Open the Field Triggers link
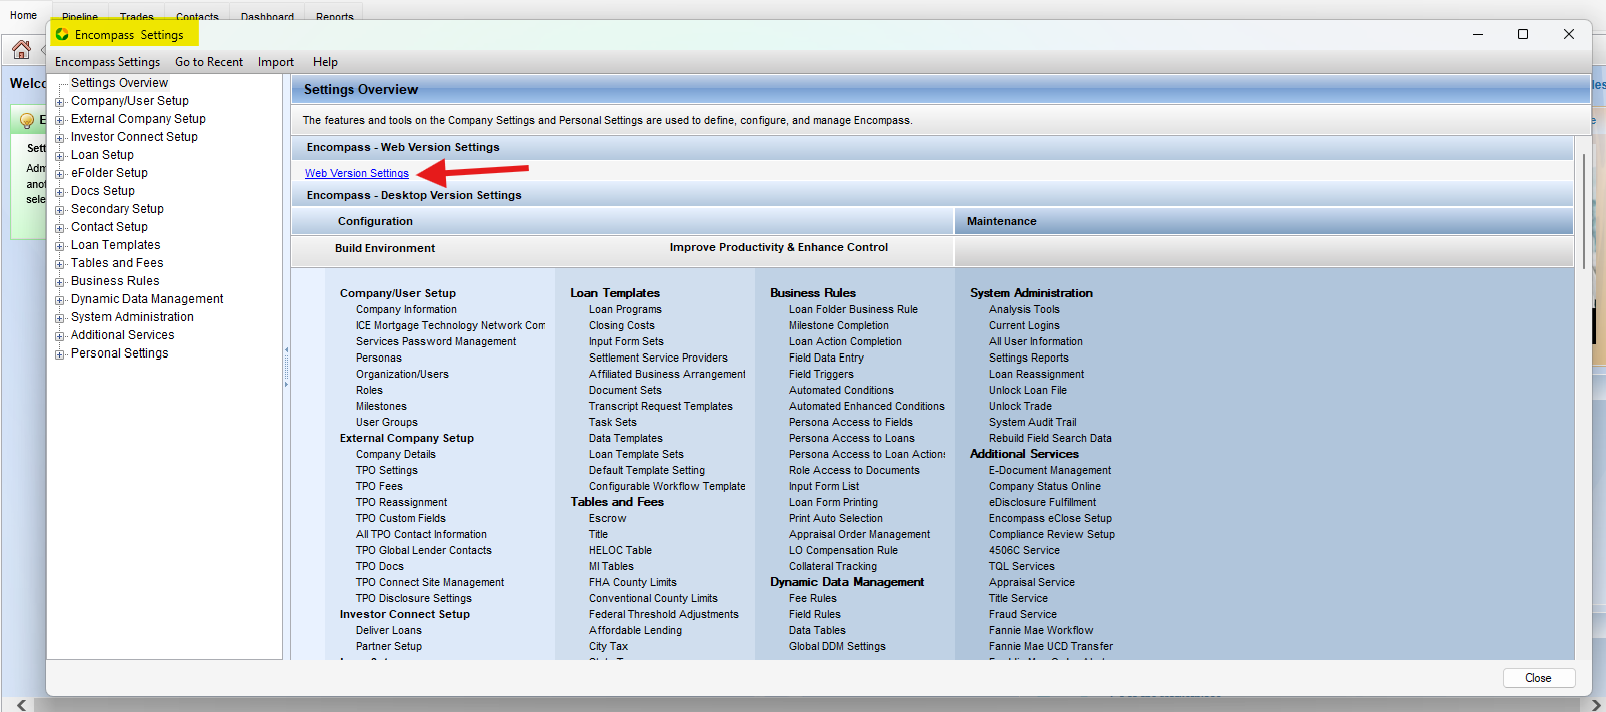The height and width of the screenshot is (712, 1606). point(821,374)
